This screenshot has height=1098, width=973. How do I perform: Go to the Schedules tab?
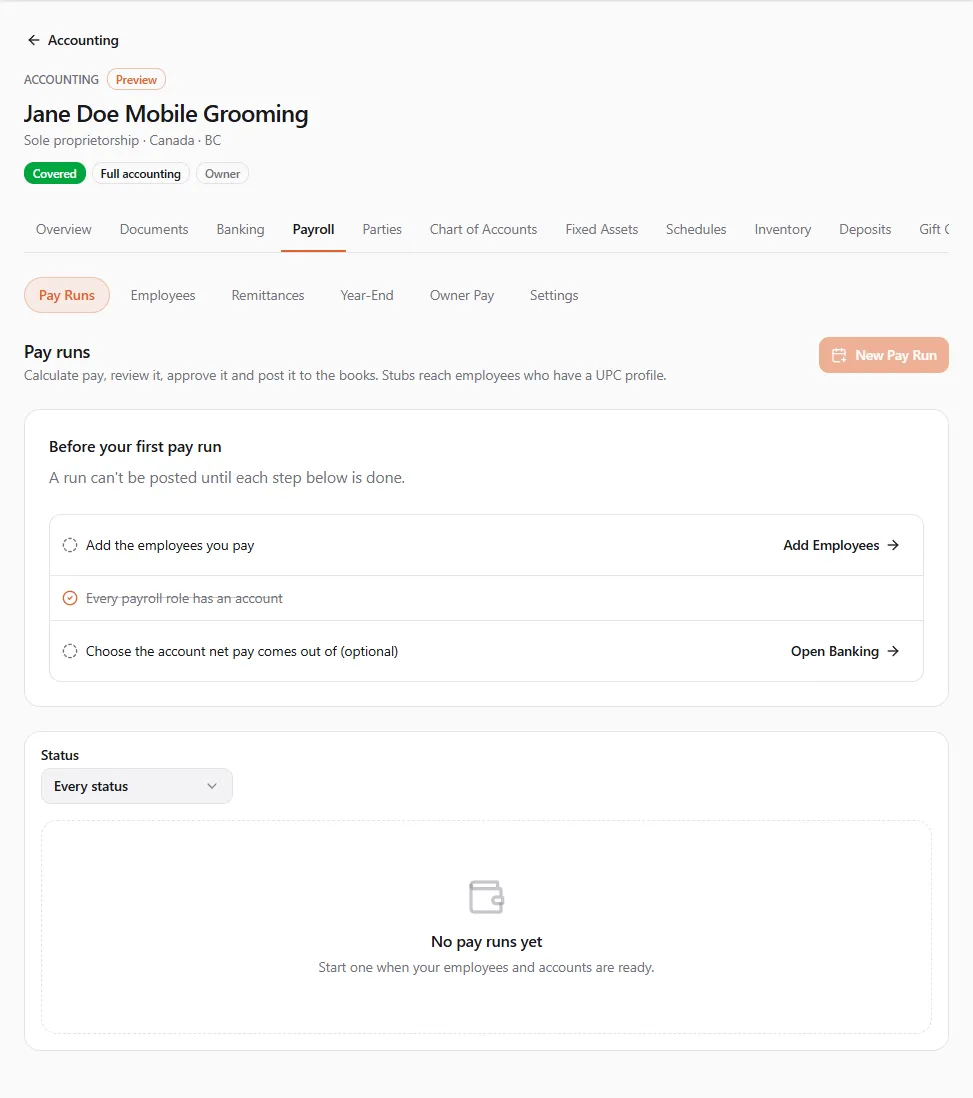pyautogui.click(x=696, y=230)
